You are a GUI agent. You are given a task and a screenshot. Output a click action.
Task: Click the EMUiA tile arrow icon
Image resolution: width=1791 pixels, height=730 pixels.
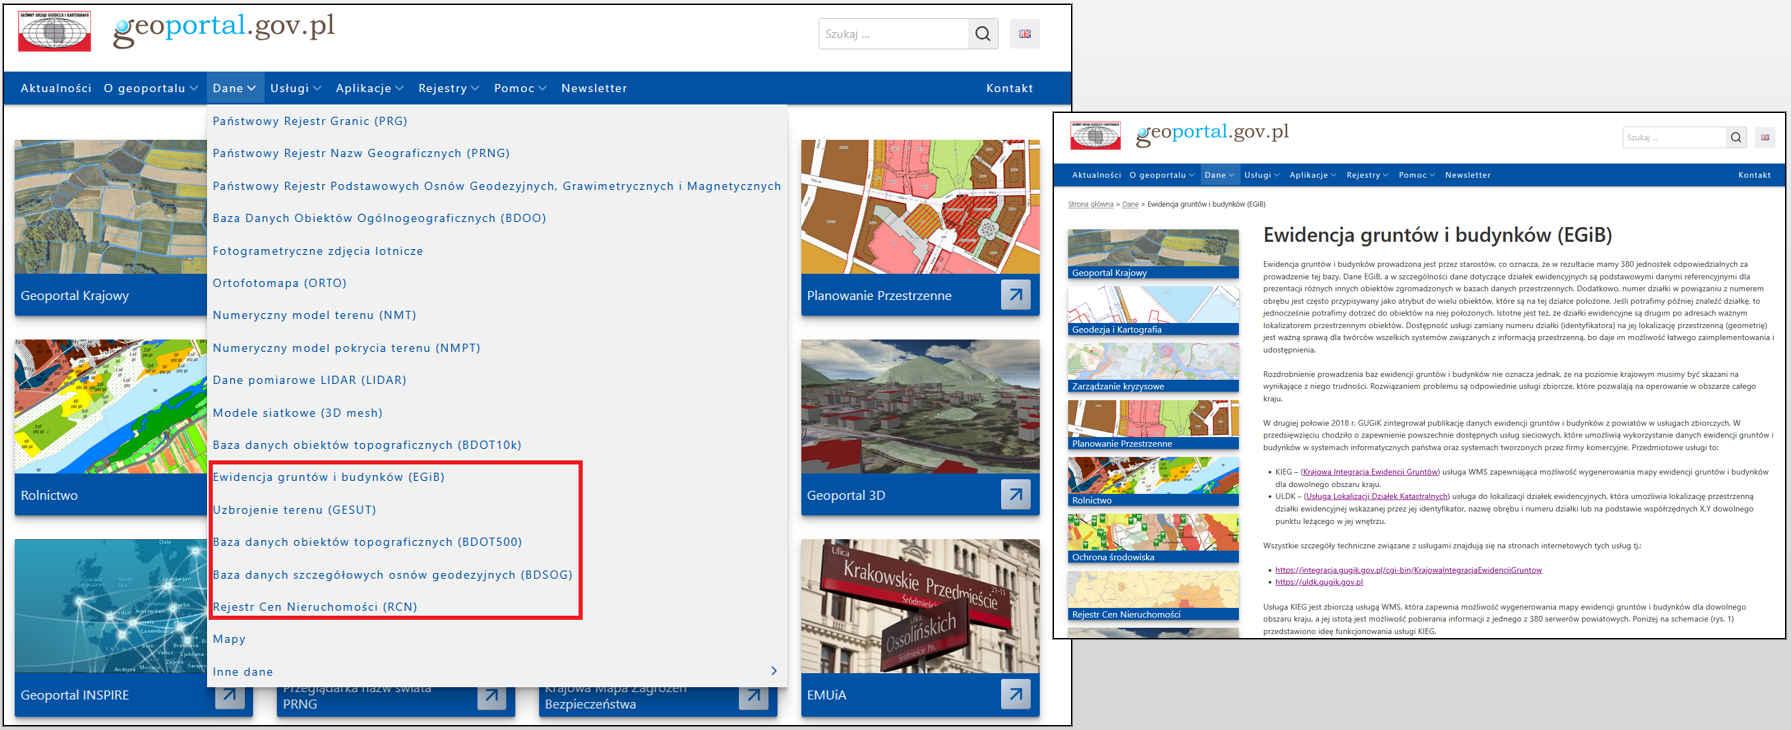[x=1015, y=695]
